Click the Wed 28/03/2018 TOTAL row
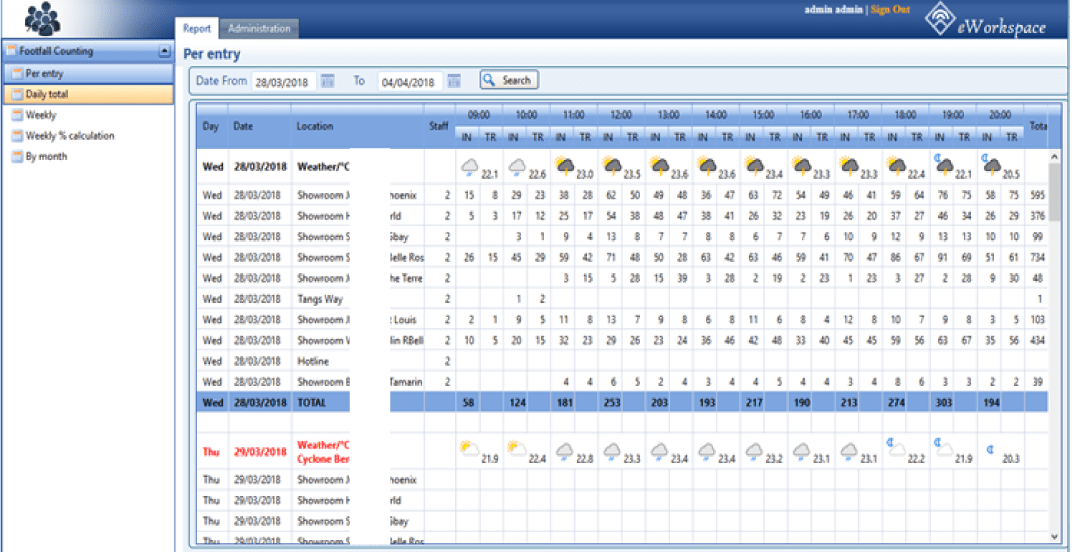 pyautogui.click(x=622, y=402)
